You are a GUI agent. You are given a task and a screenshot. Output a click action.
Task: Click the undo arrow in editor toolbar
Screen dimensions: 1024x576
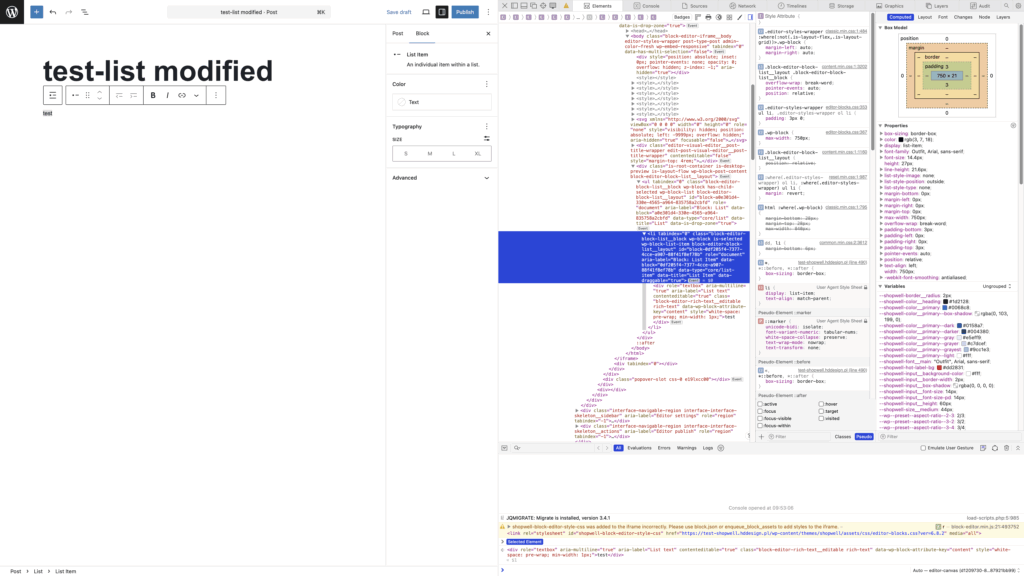[x=53, y=12]
